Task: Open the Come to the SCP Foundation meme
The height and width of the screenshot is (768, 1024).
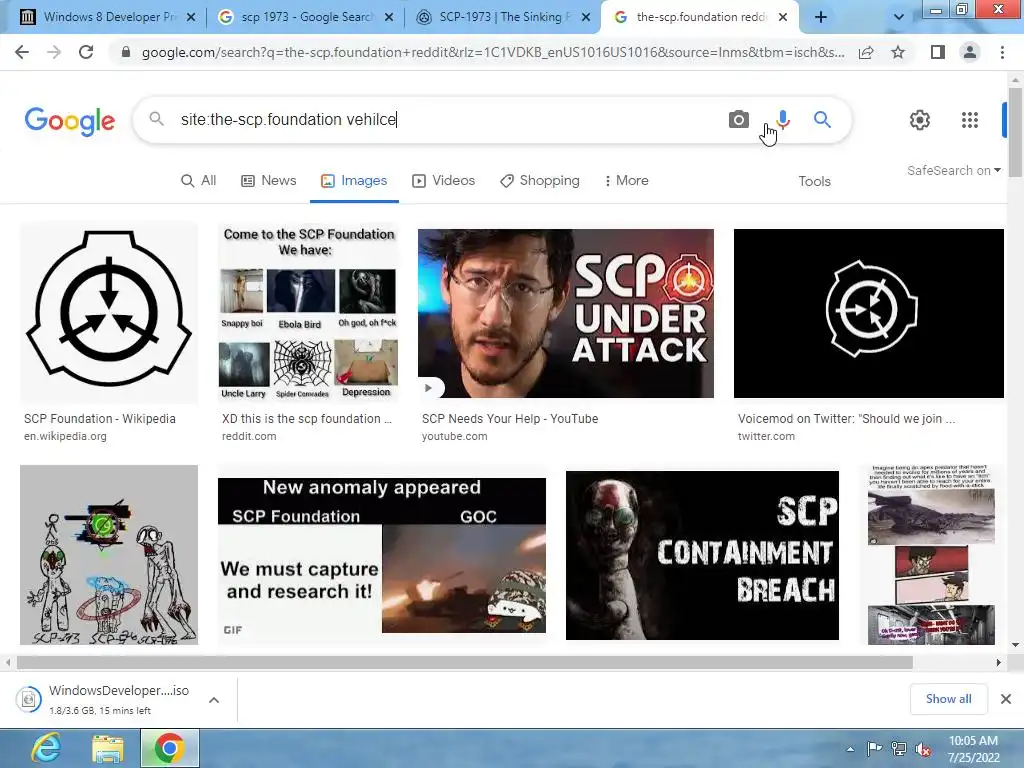Action: 308,312
